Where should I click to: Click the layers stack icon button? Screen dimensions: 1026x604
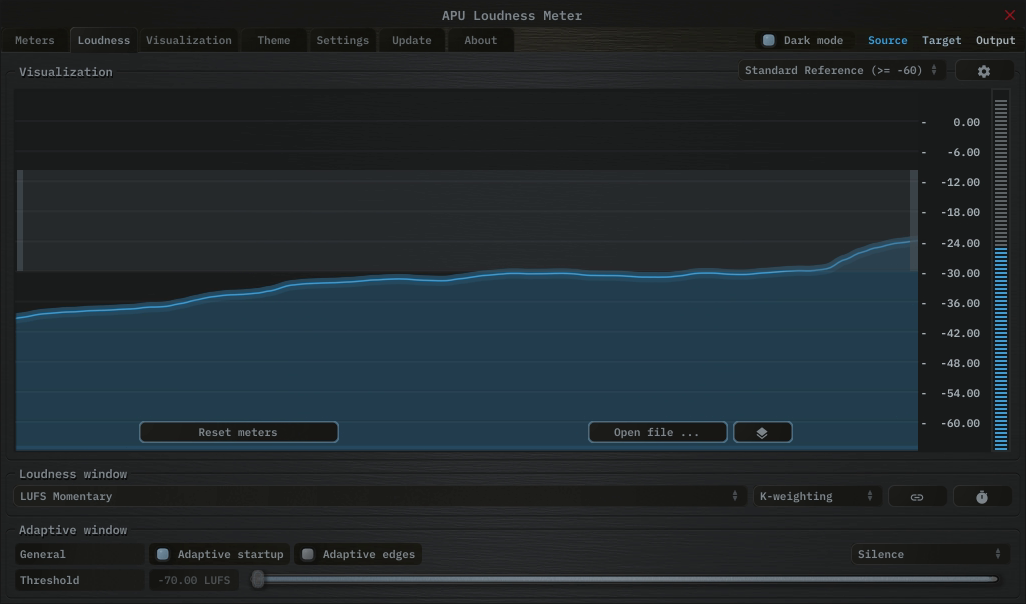pos(762,433)
